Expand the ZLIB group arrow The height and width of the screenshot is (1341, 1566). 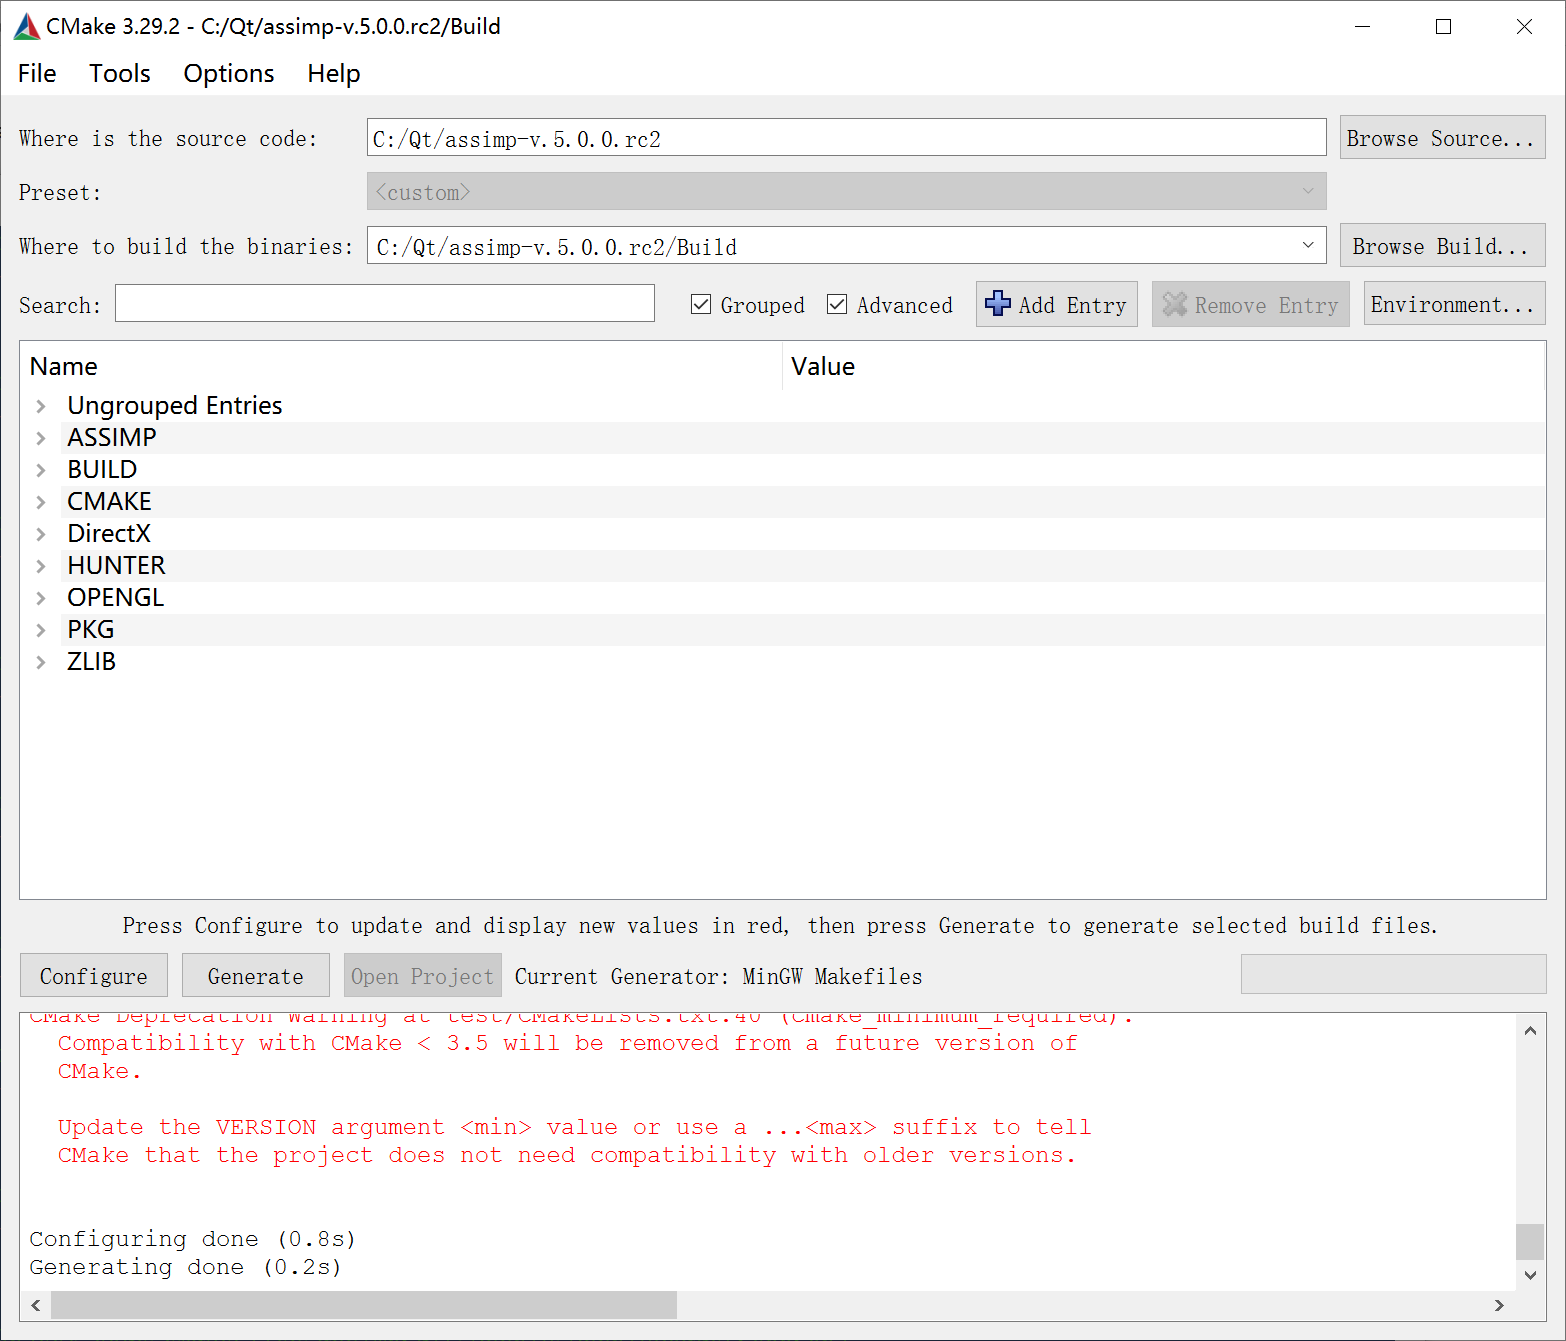pos(41,662)
